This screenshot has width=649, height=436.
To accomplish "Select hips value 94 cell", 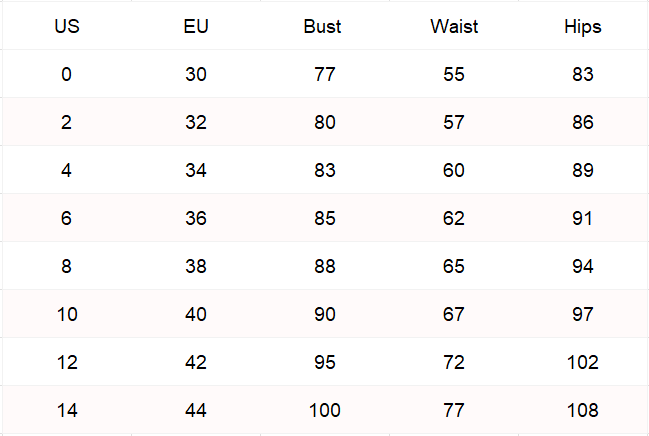I will [x=583, y=266].
